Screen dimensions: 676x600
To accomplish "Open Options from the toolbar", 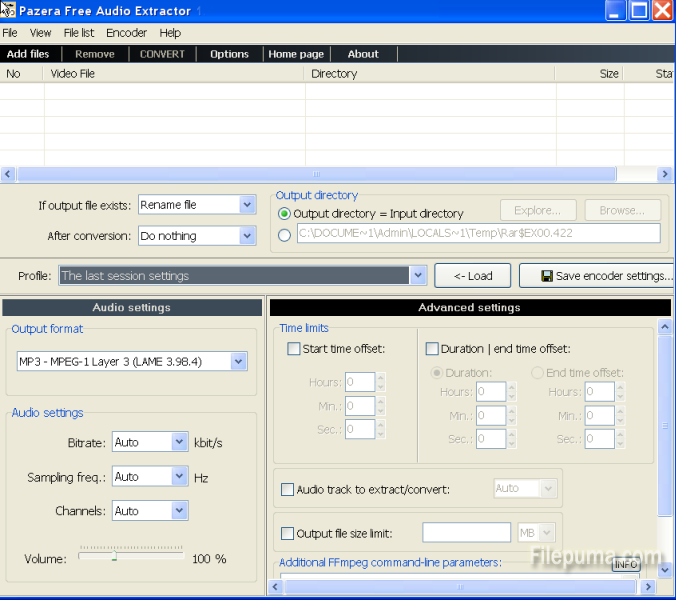I will [x=229, y=54].
